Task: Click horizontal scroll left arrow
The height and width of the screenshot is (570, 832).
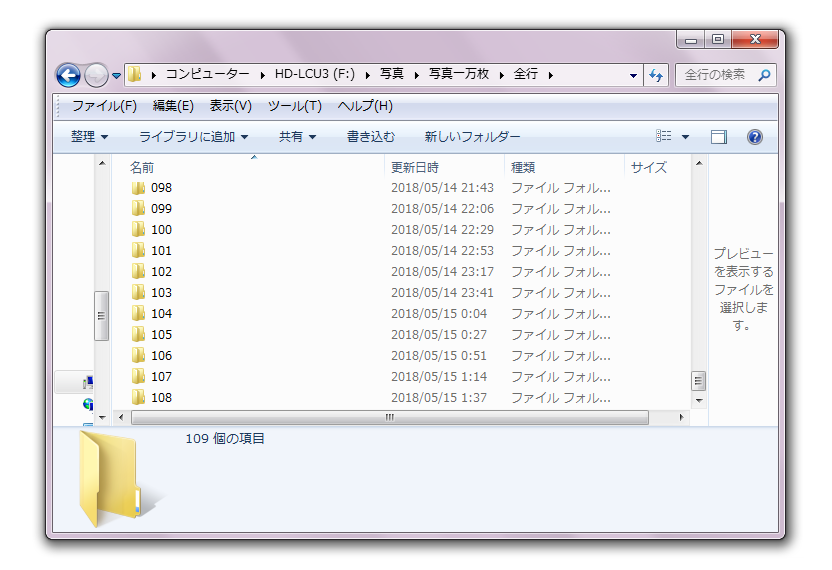Action: click(121, 418)
